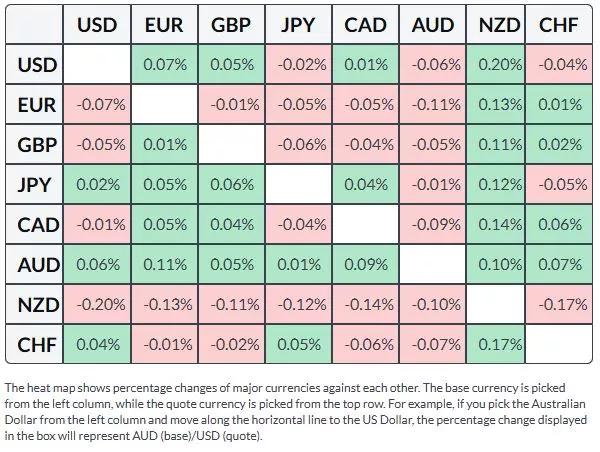Select CAD/AUD cell showing -0.09%

433,225
